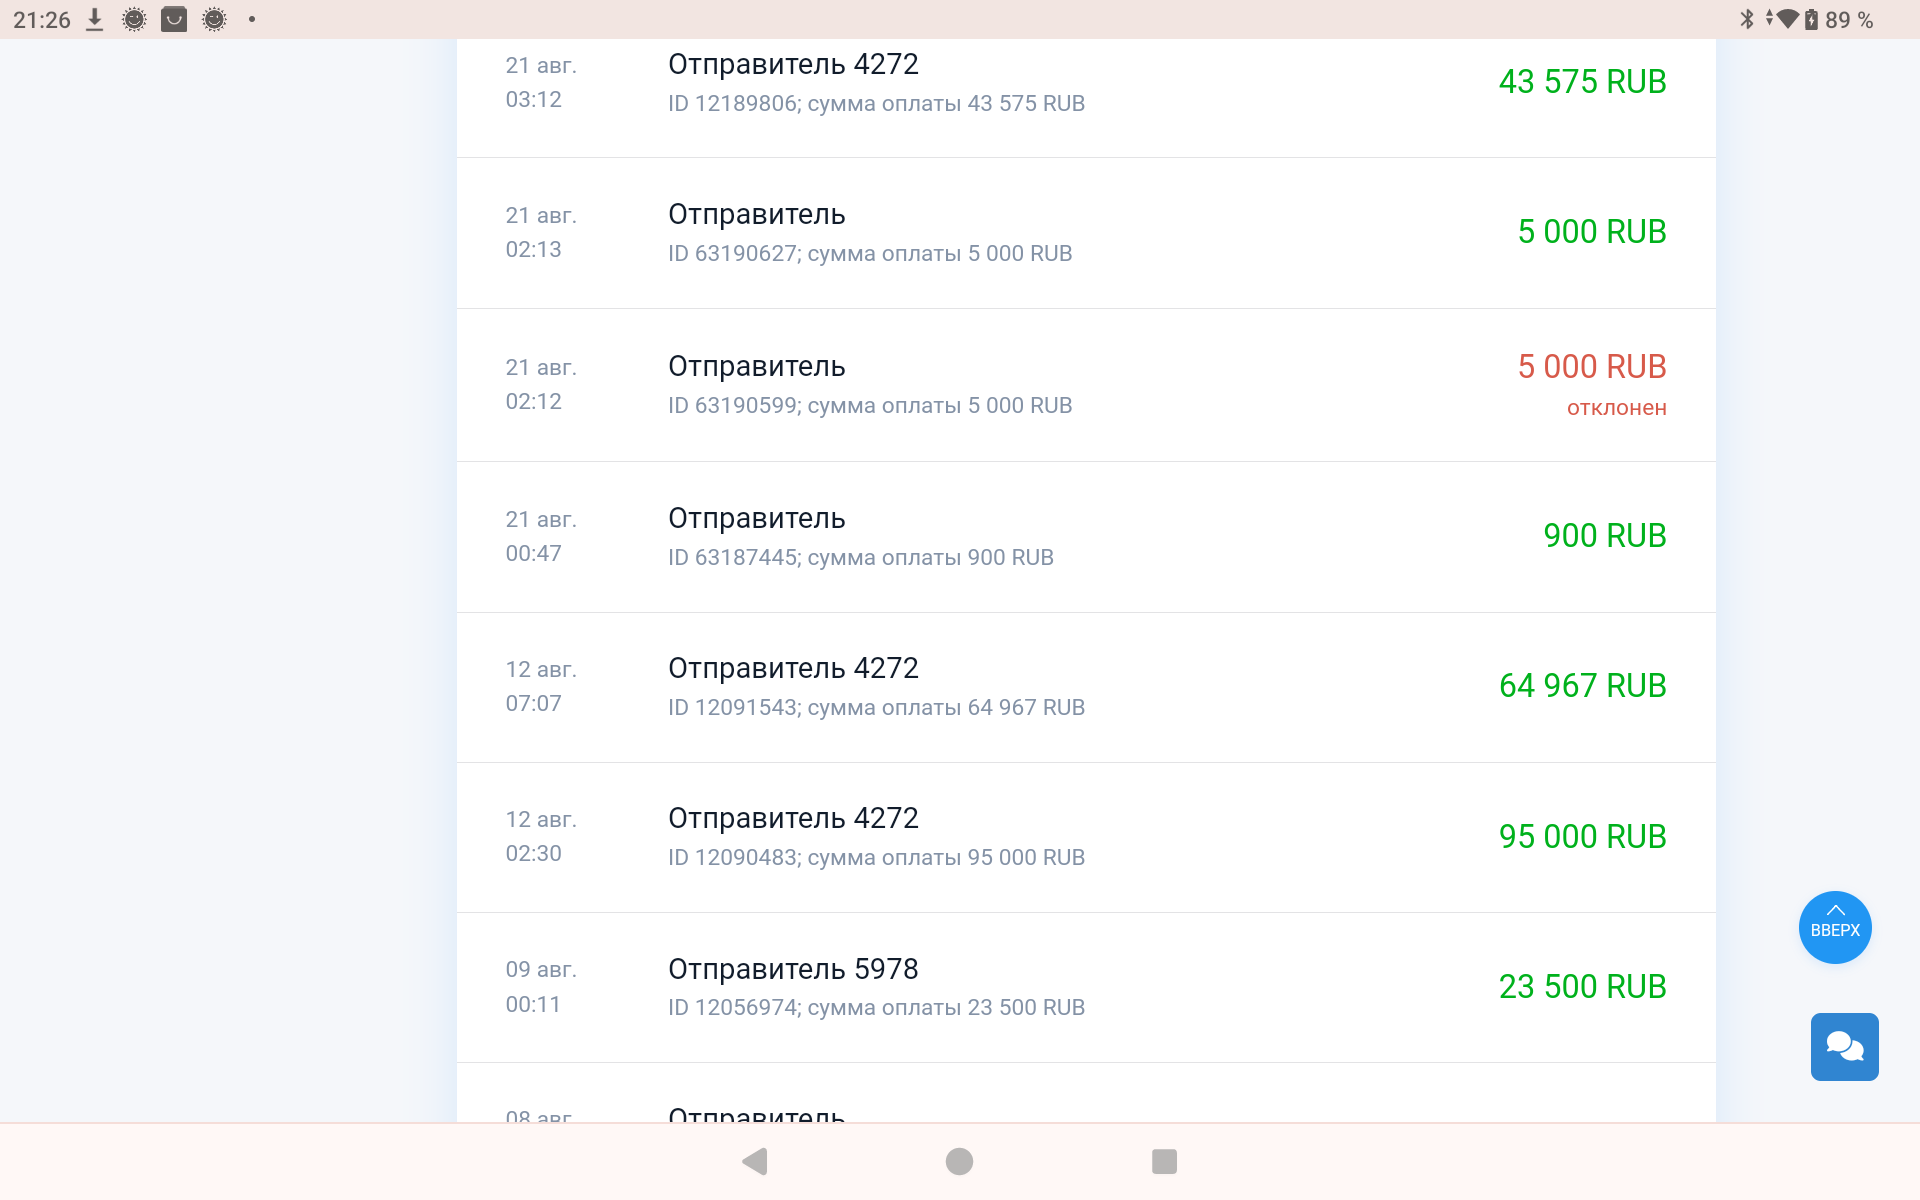Tap the blue chat support icon
This screenshot has height=1200, width=1920.
pyautogui.click(x=1844, y=1047)
